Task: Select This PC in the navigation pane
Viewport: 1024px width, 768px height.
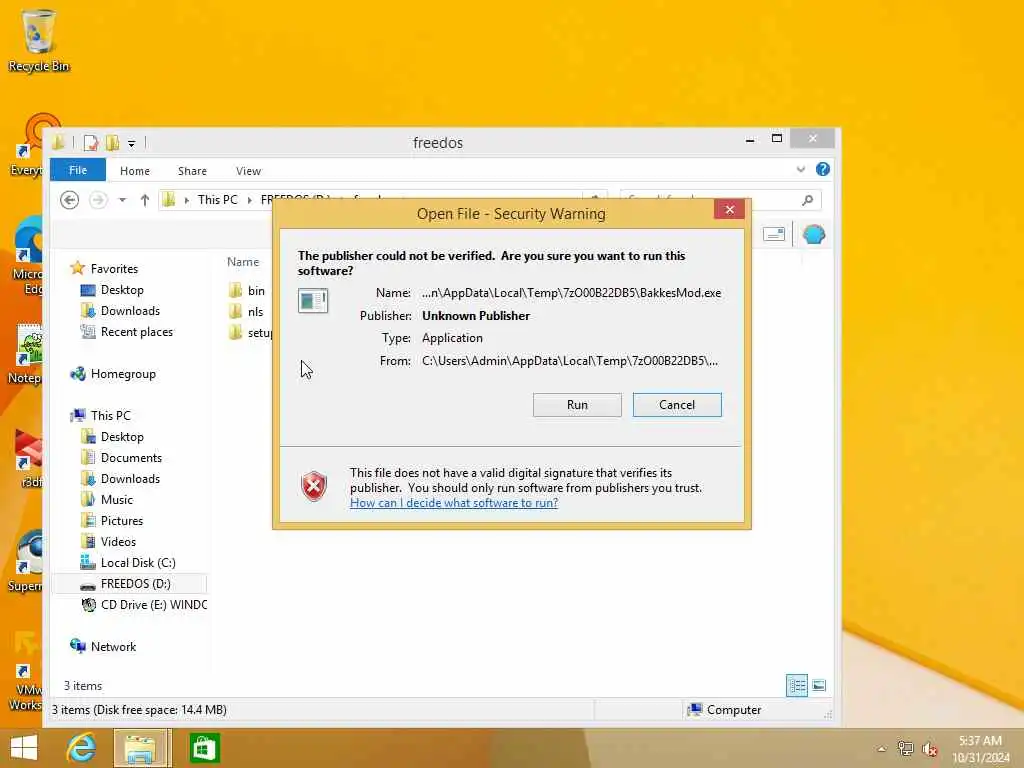Action: click(110, 415)
